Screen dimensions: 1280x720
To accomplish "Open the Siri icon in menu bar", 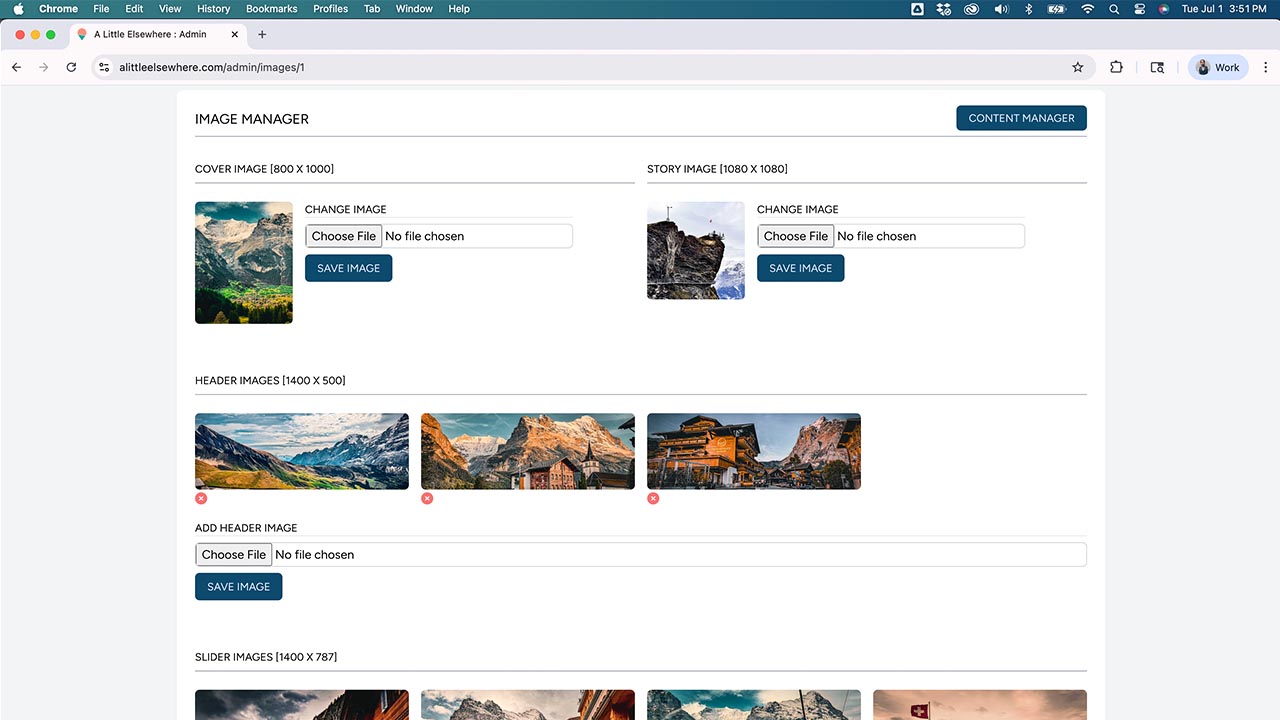I will [1164, 9].
